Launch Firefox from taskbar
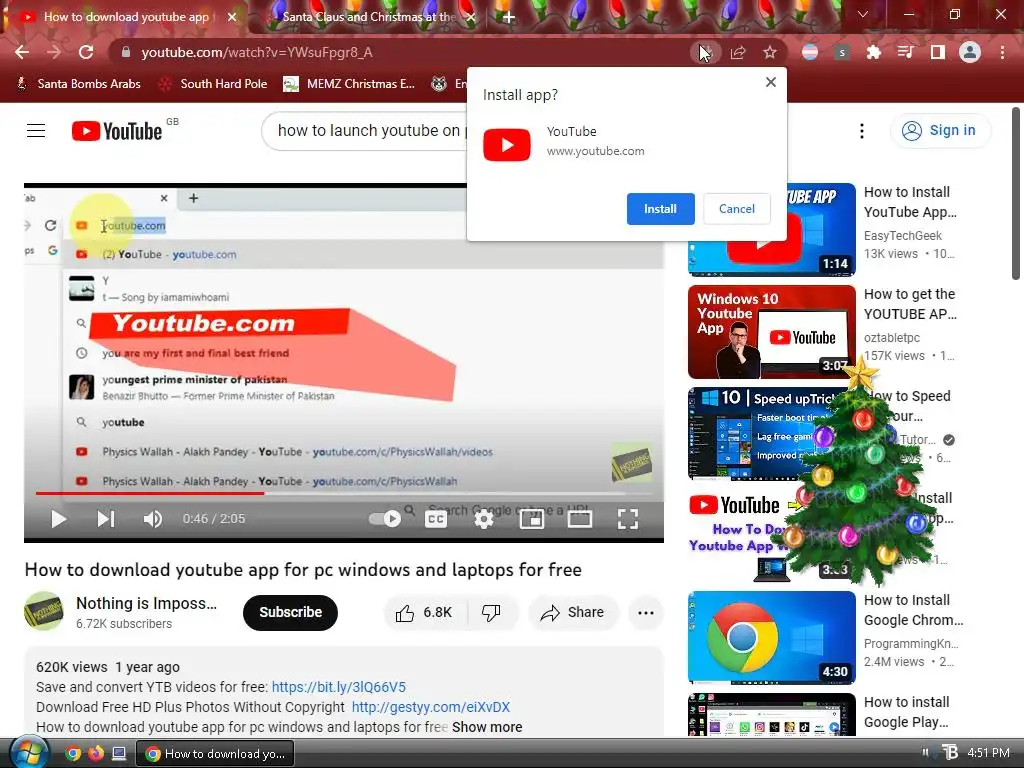The image size is (1024, 768). (95, 754)
